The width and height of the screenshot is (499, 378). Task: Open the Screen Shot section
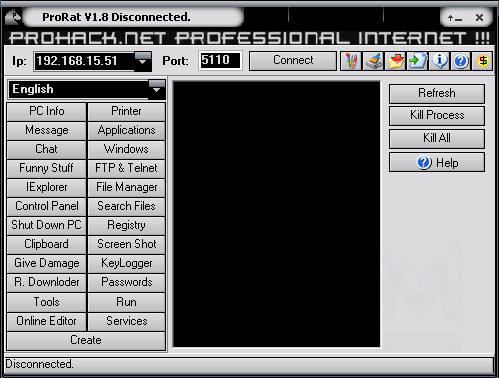coord(127,244)
